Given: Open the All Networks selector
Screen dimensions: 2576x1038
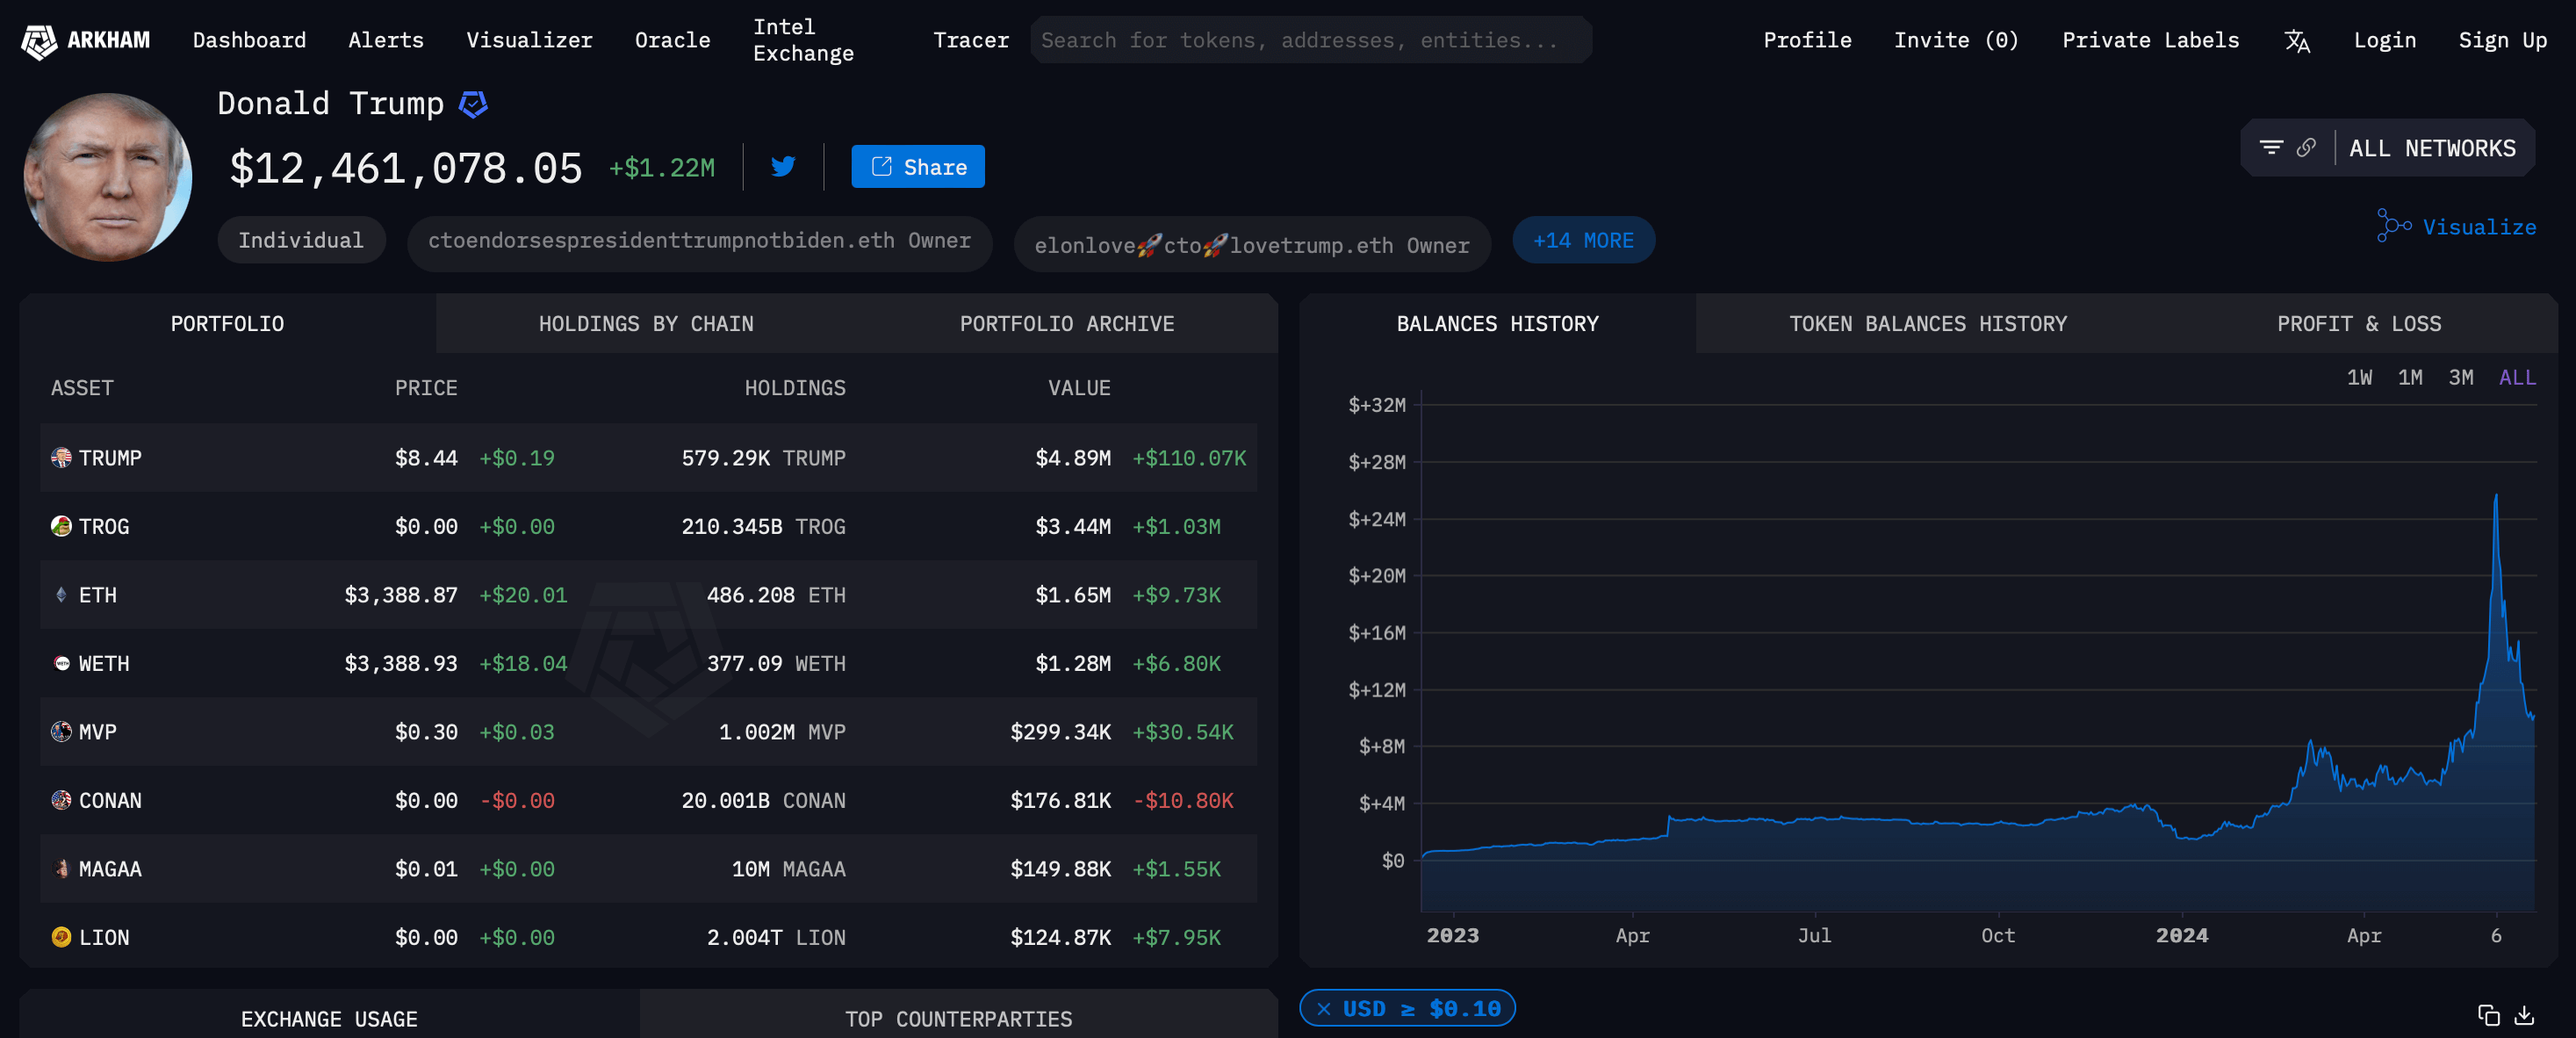Looking at the screenshot, I should pyautogui.click(x=2432, y=148).
